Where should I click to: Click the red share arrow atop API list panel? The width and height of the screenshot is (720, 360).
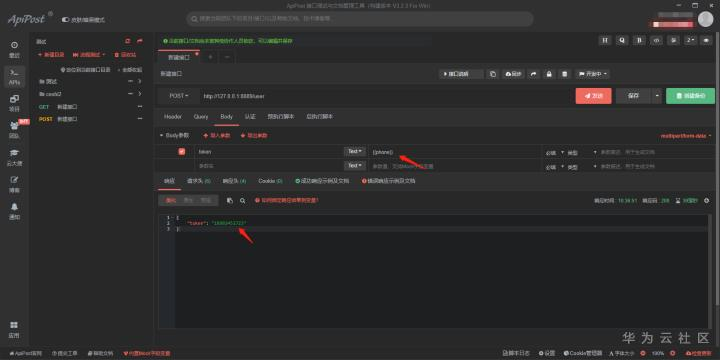(x=140, y=41)
